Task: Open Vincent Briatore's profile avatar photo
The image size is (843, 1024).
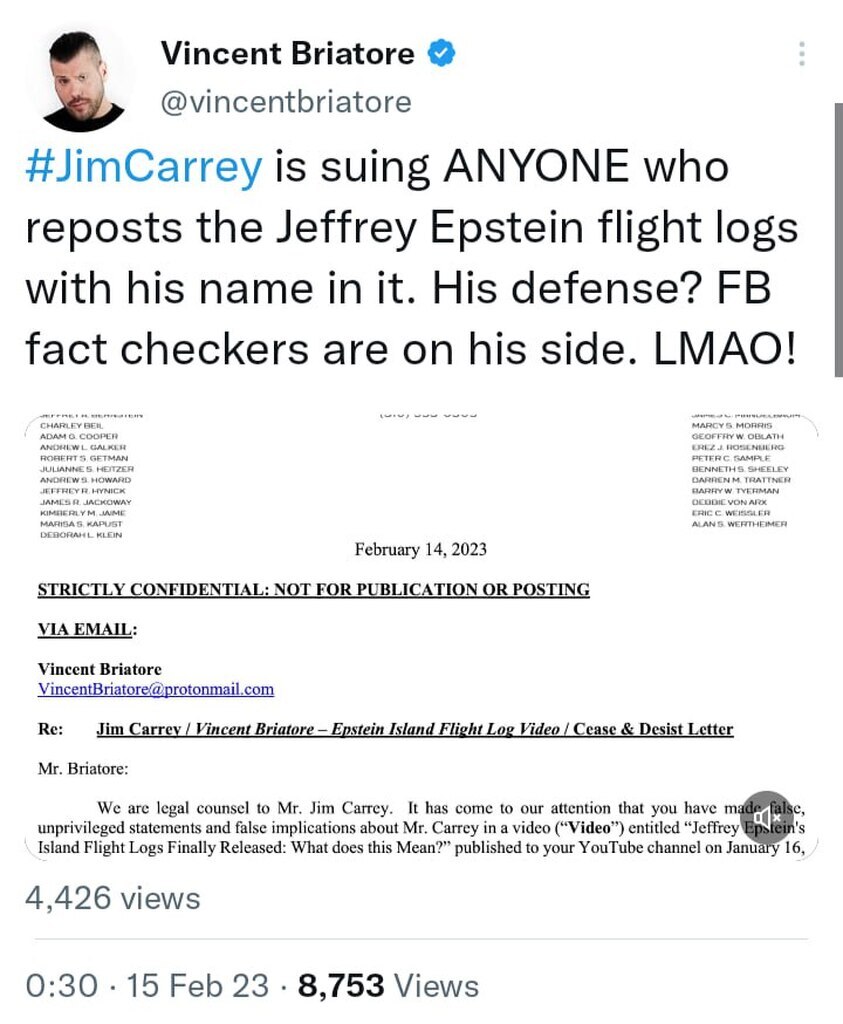Action: point(80,78)
